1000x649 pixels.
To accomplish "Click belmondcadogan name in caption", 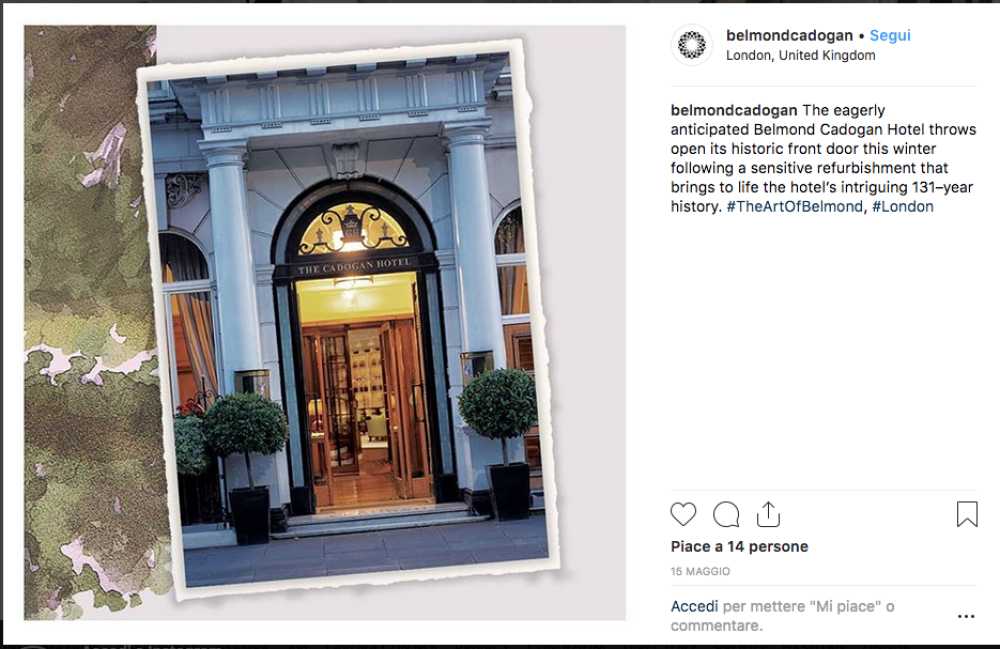I will point(733,110).
